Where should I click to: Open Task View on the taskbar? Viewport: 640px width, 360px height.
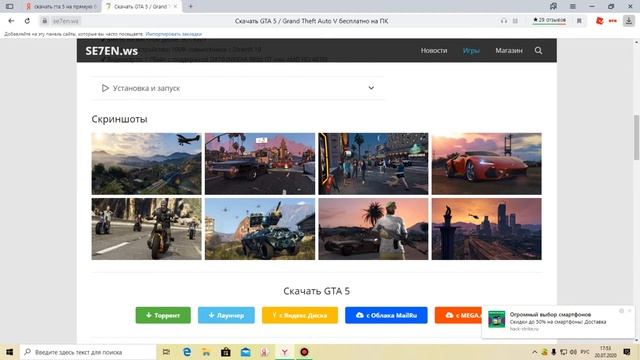click(x=166, y=352)
